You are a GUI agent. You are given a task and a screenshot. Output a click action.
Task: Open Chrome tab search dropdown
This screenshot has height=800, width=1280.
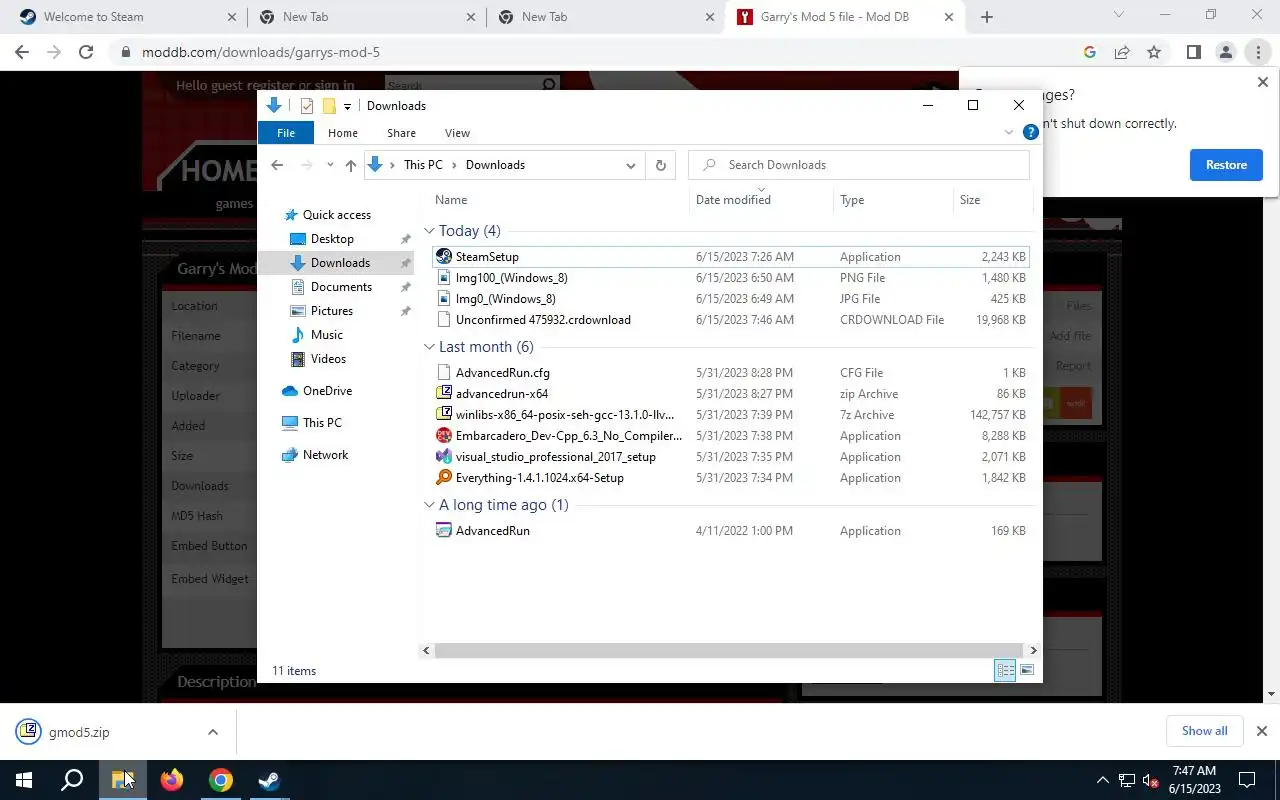1119,16
